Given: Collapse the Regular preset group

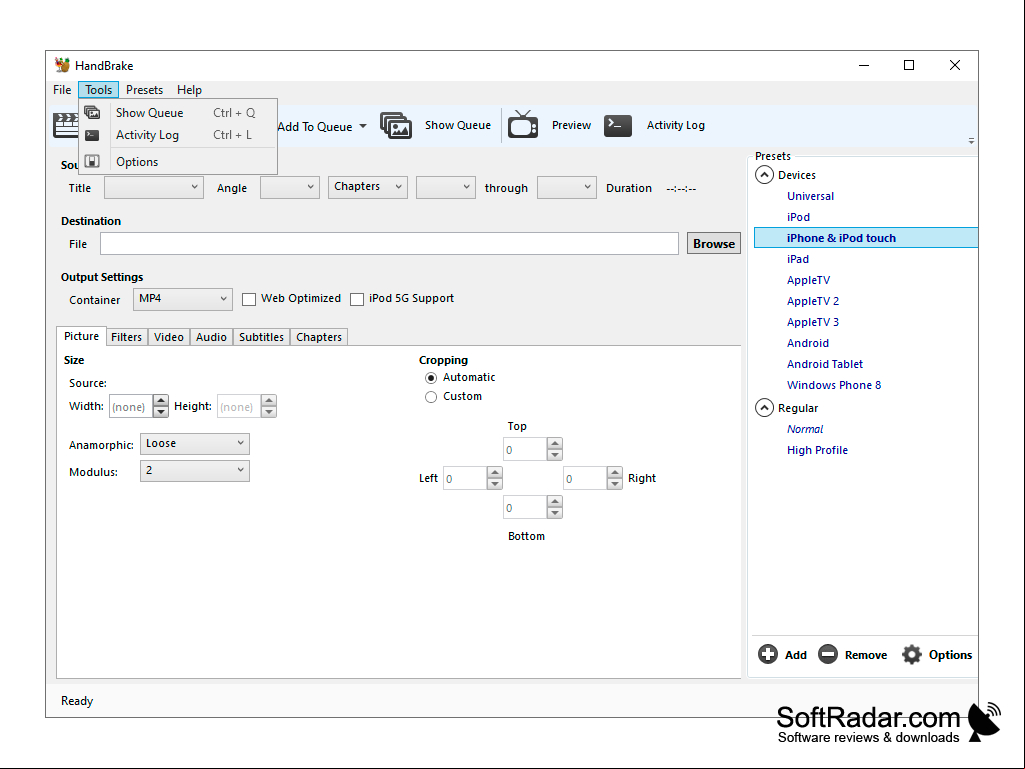Looking at the screenshot, I should click(764, 407).
